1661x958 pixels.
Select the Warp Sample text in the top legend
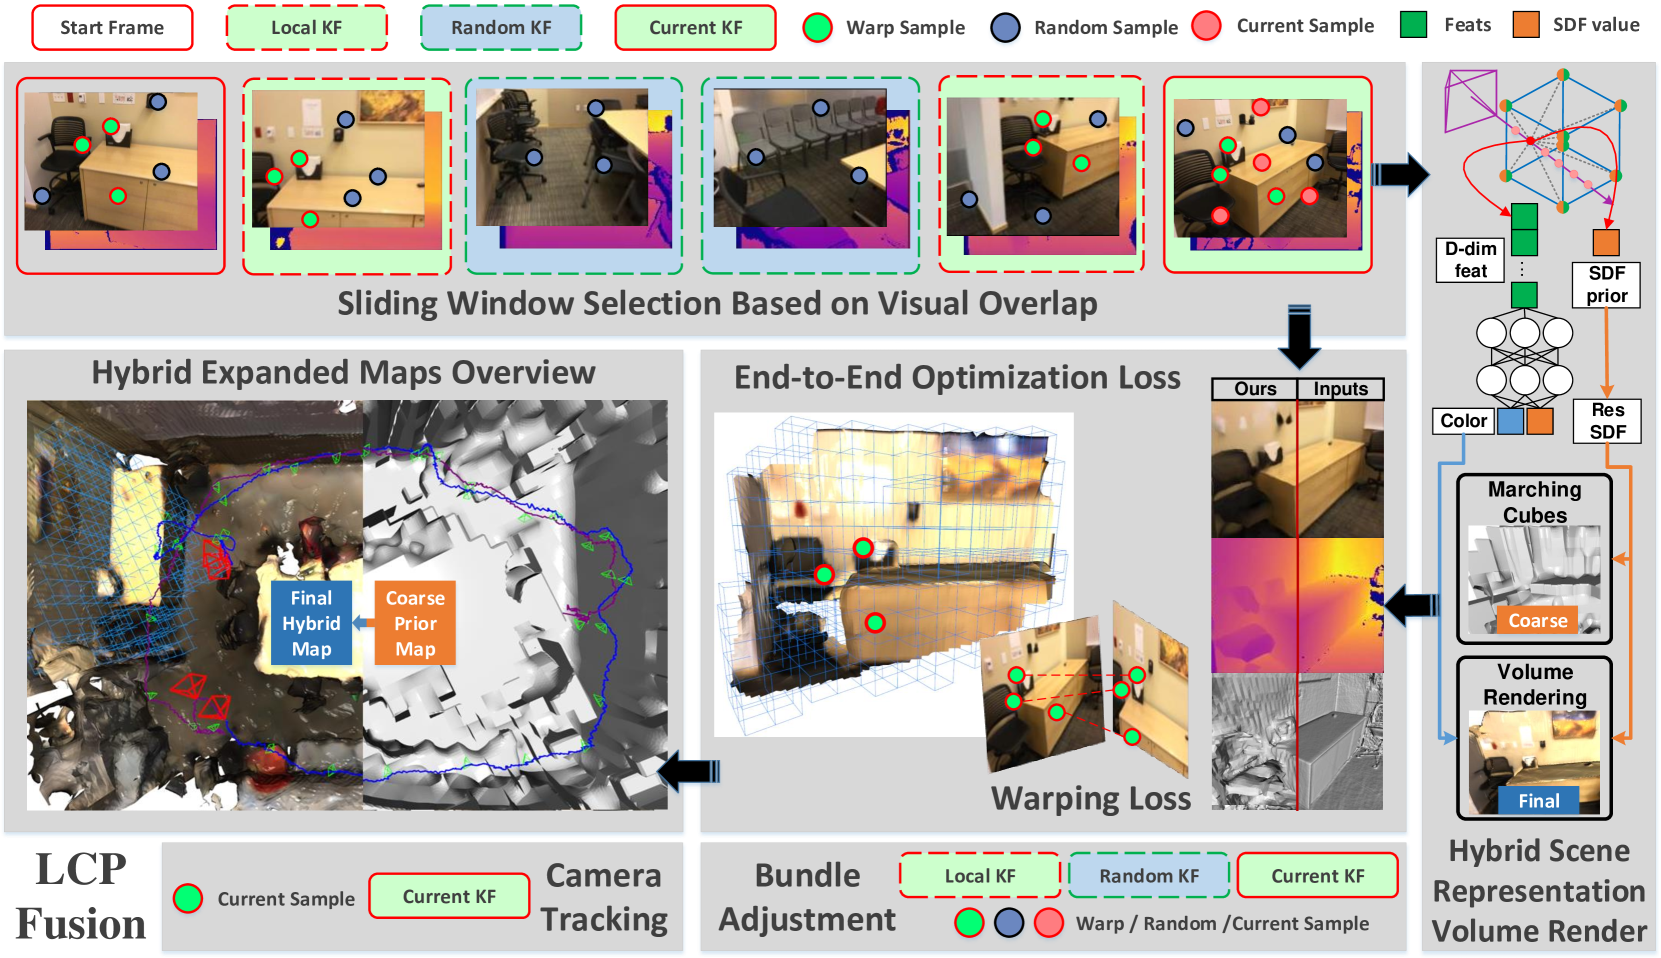click(905, 28)
